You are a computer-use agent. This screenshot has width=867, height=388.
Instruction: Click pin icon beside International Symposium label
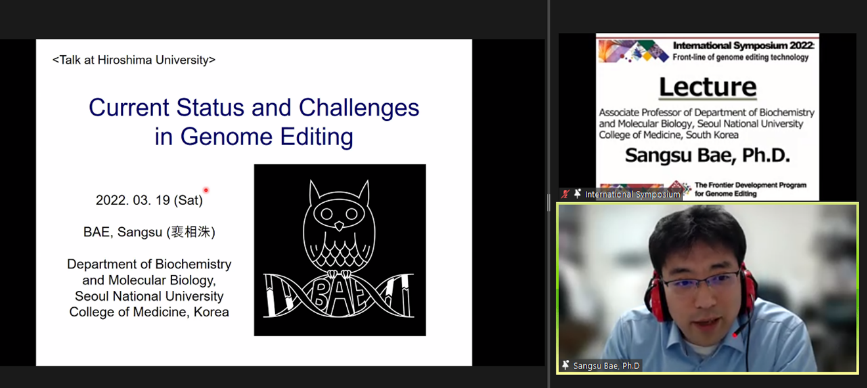pos(577,194)
